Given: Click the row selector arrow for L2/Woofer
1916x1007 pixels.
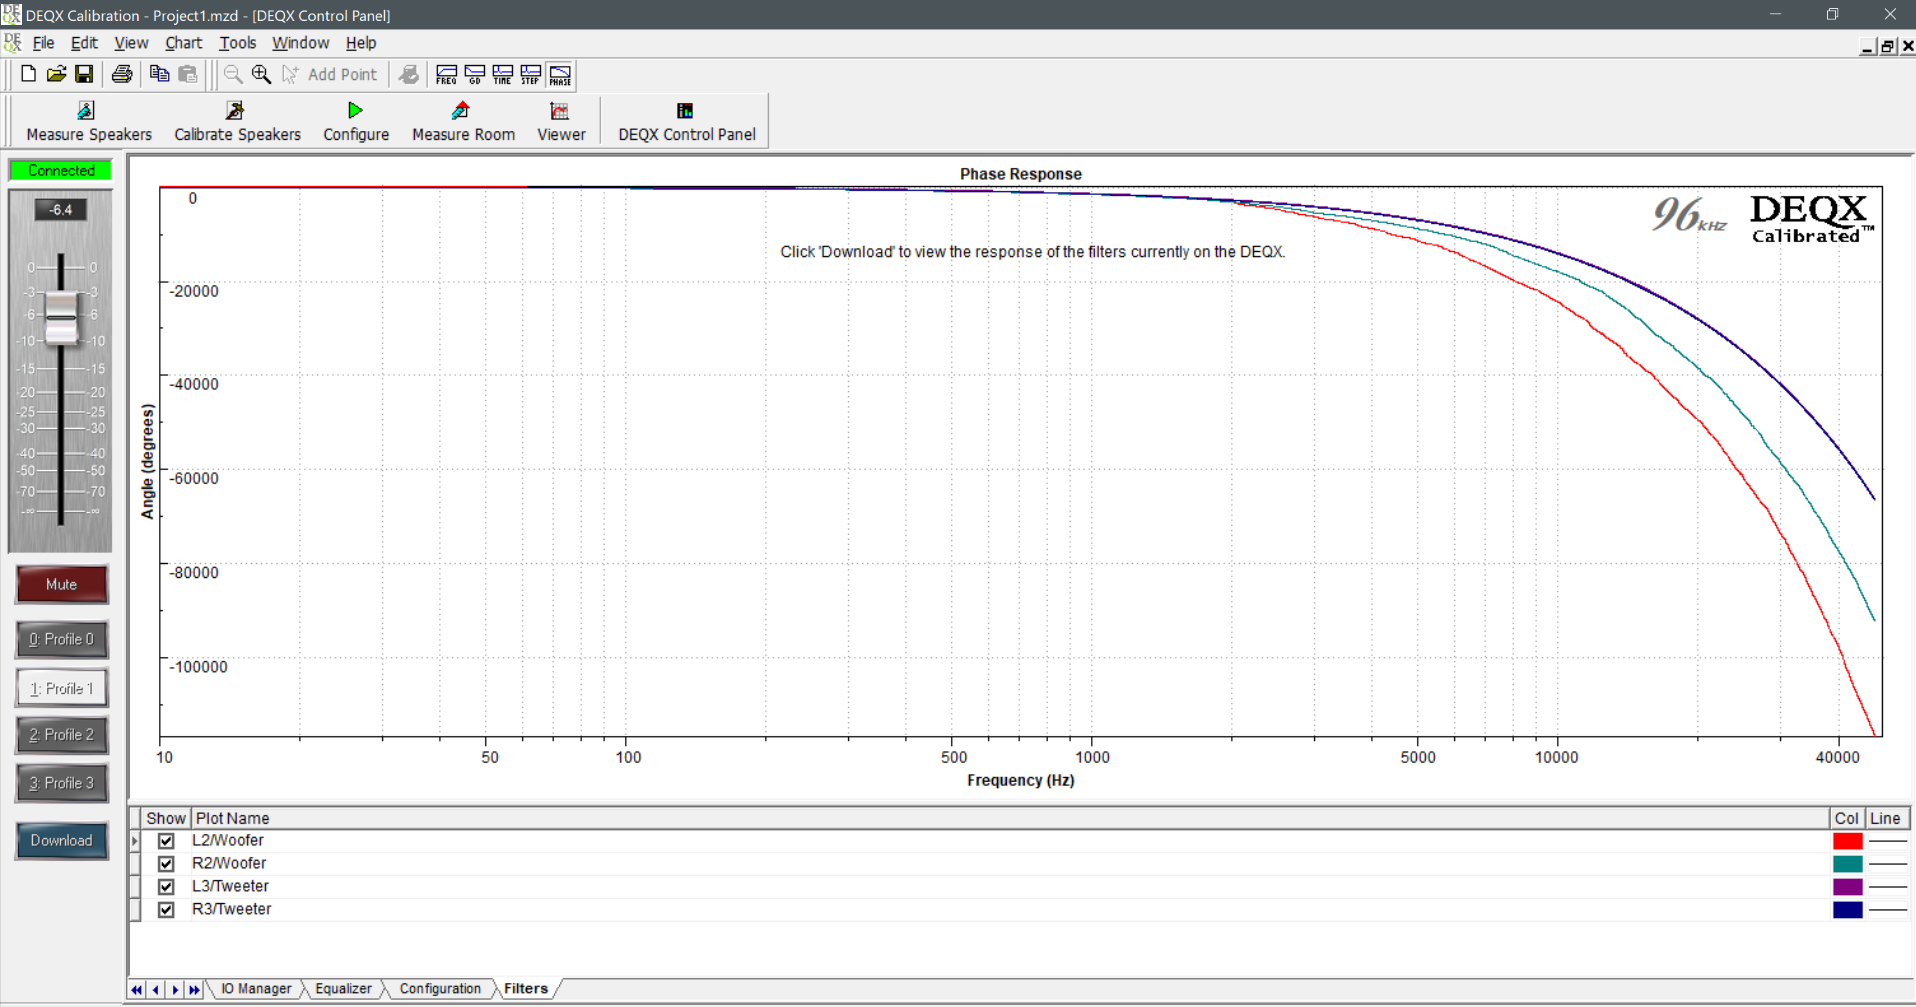Looking at the screenshot, I should tap(135, 841).
